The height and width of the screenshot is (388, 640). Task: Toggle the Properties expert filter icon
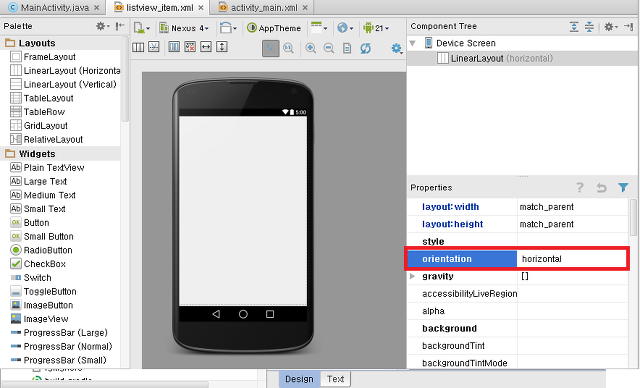(x=623, y=187)
